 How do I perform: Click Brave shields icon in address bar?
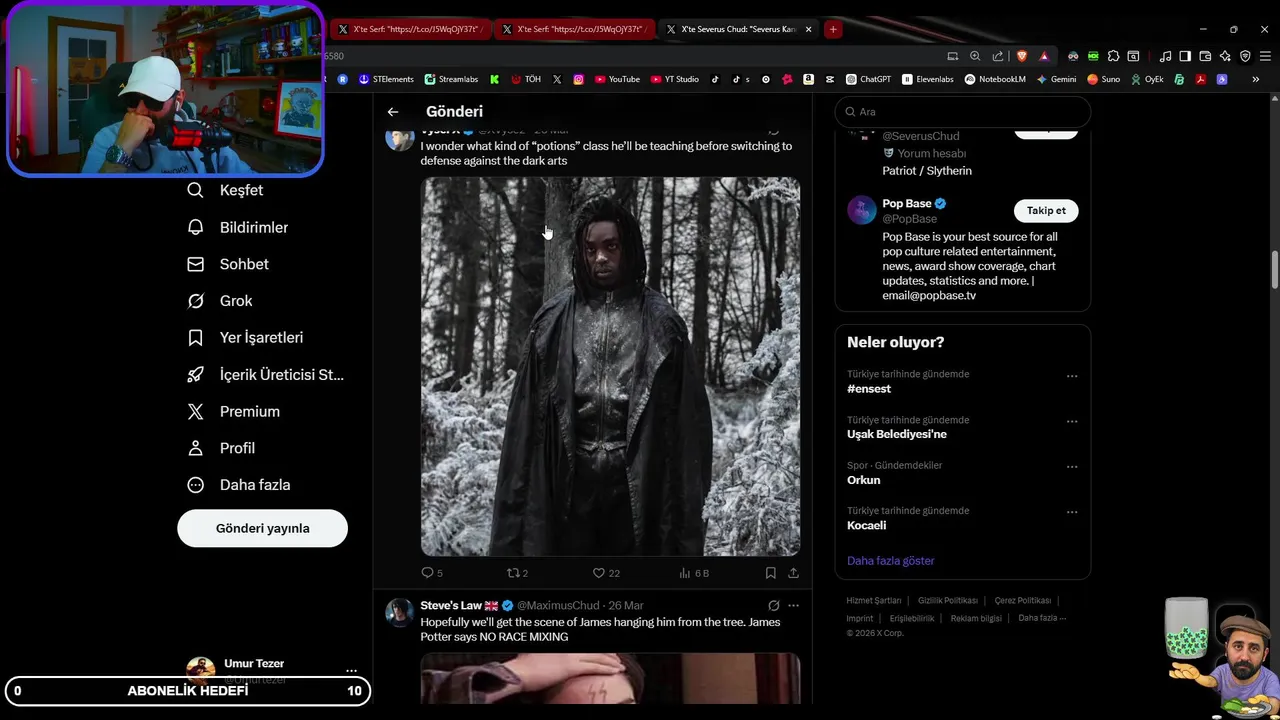pyautogui.click(x=1021, y=56)
